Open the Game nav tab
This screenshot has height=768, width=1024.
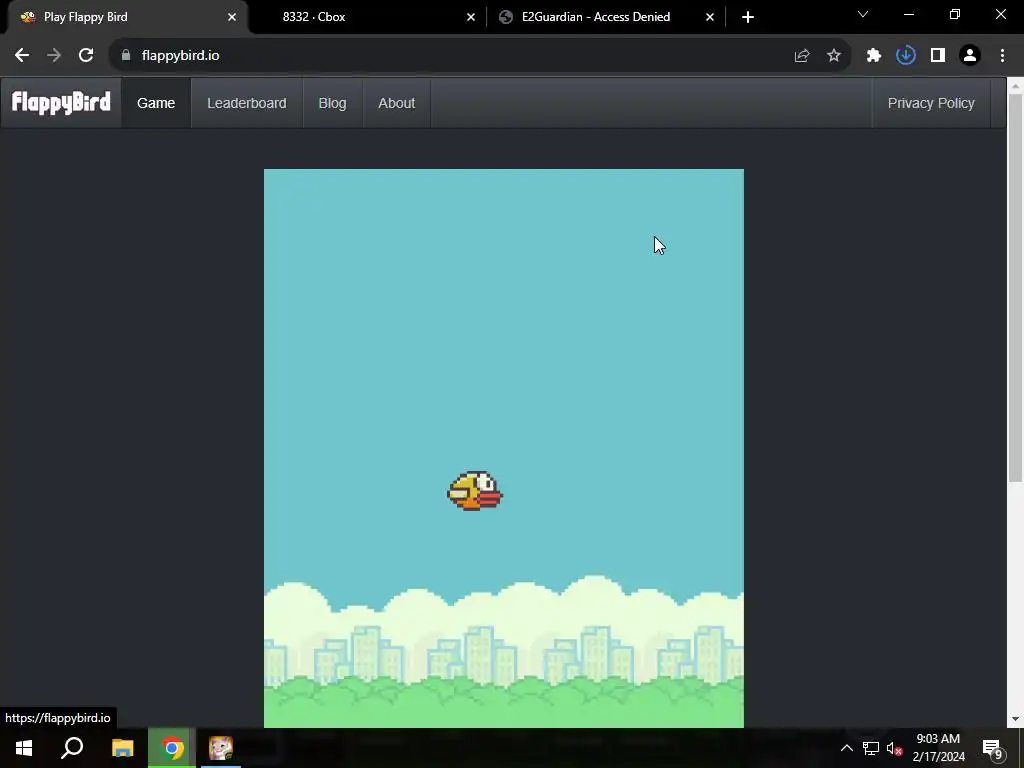156,103
